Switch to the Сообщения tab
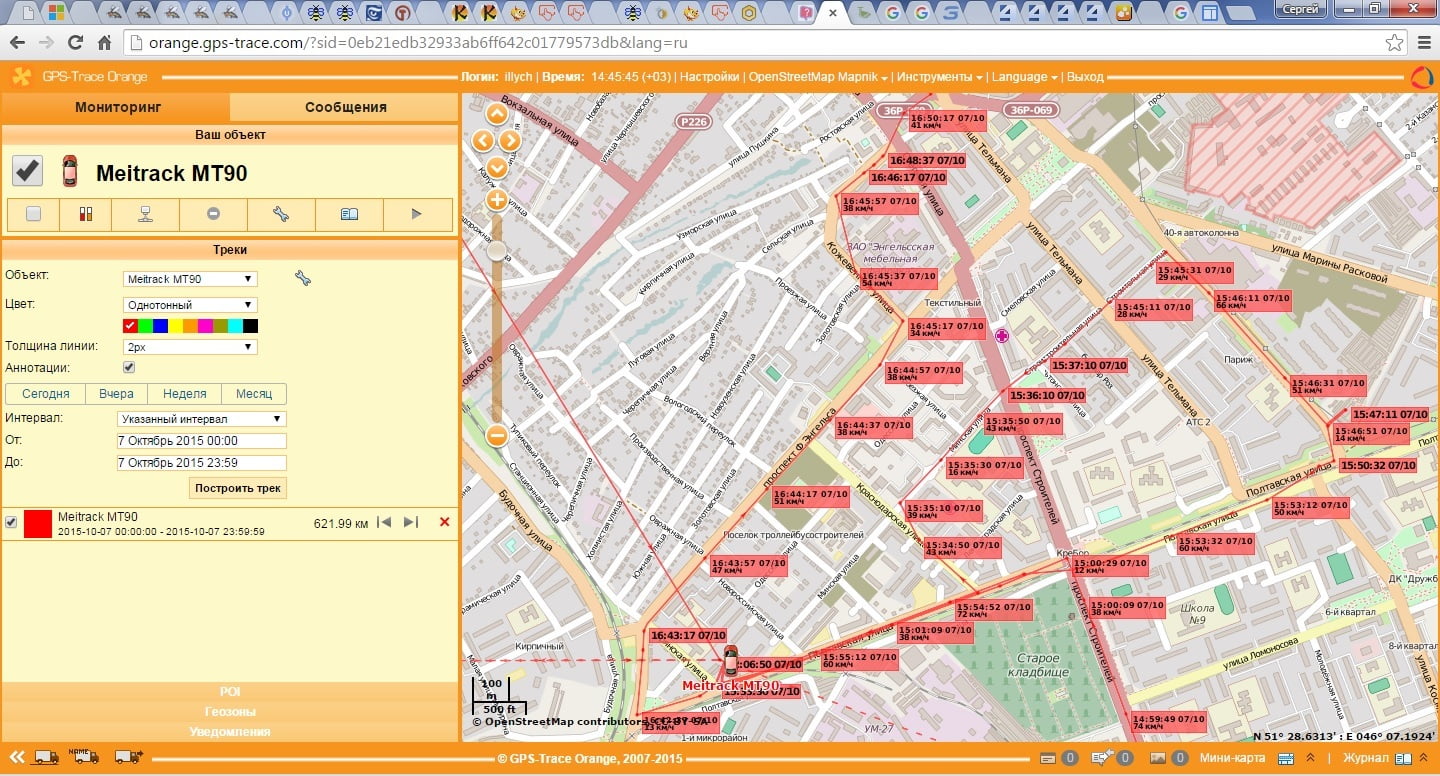 point(345,107)
